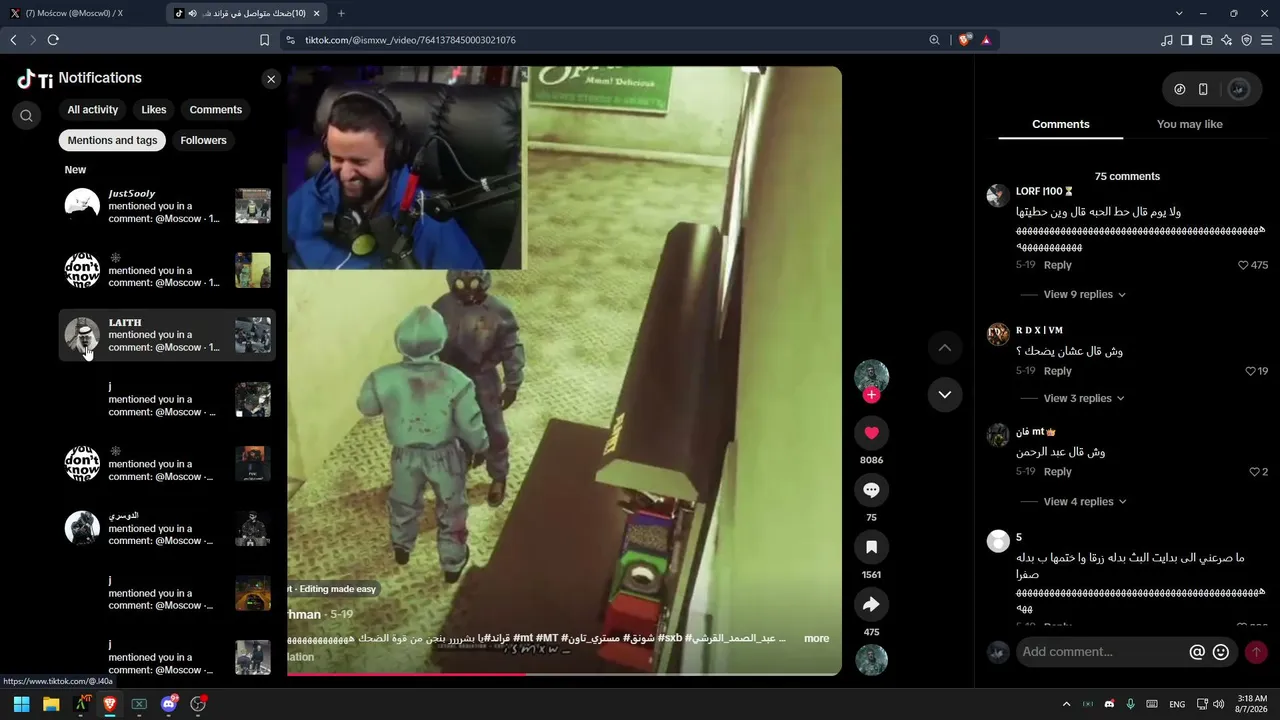Expand the video caption with more
Screen dimensions: 1280x720
(816, 638)
